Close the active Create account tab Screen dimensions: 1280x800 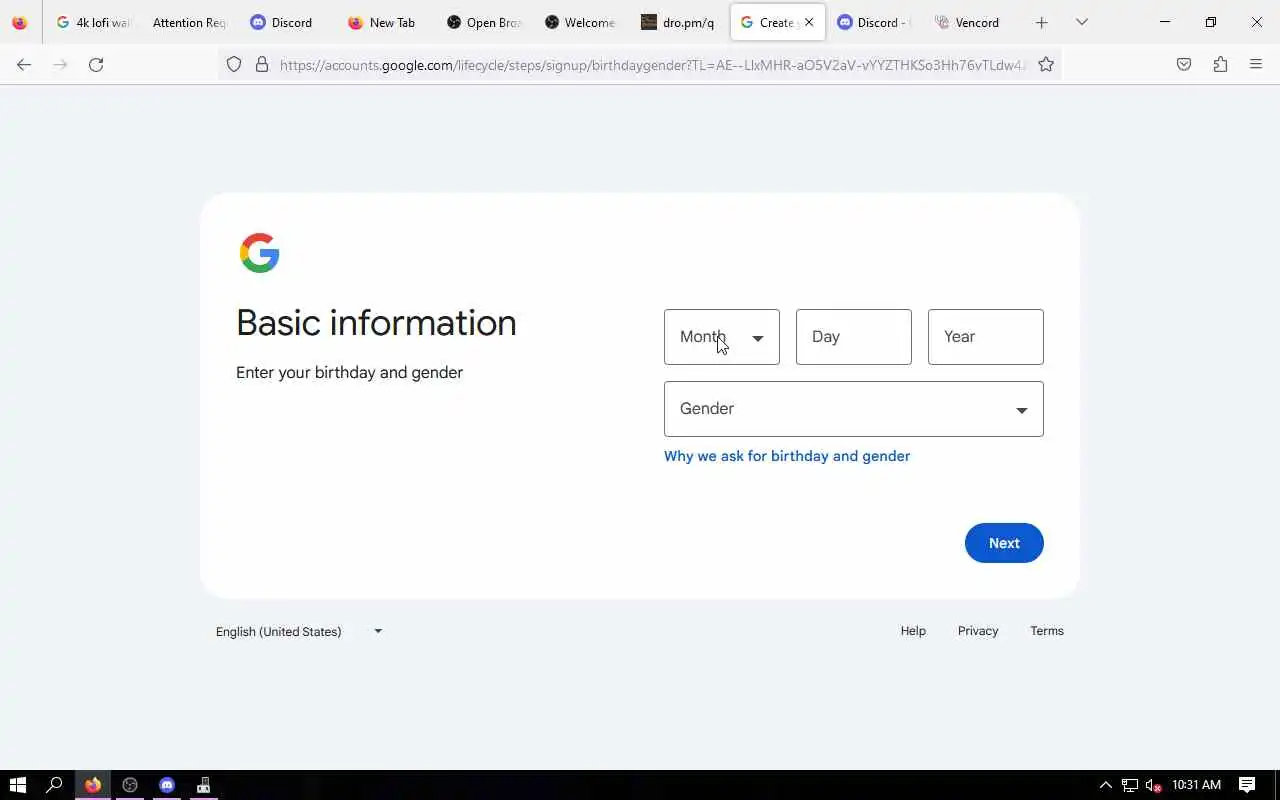(809, 22)
